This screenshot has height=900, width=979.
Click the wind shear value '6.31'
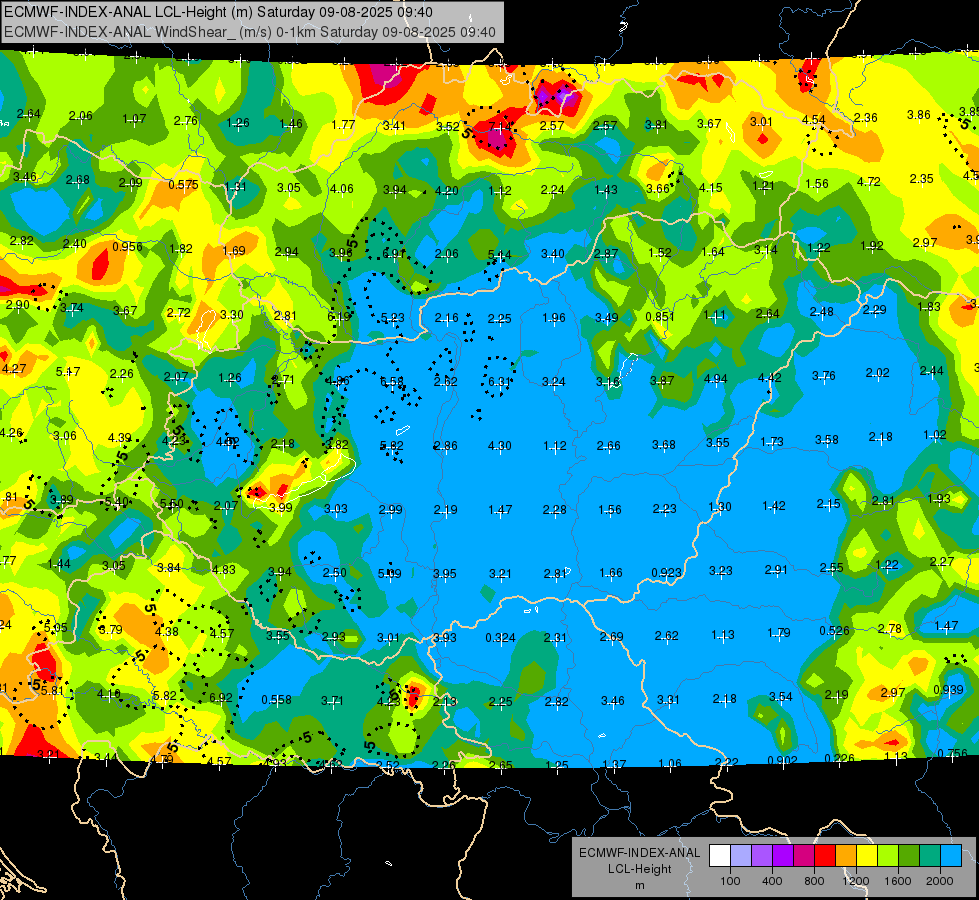tap(499, 381)
